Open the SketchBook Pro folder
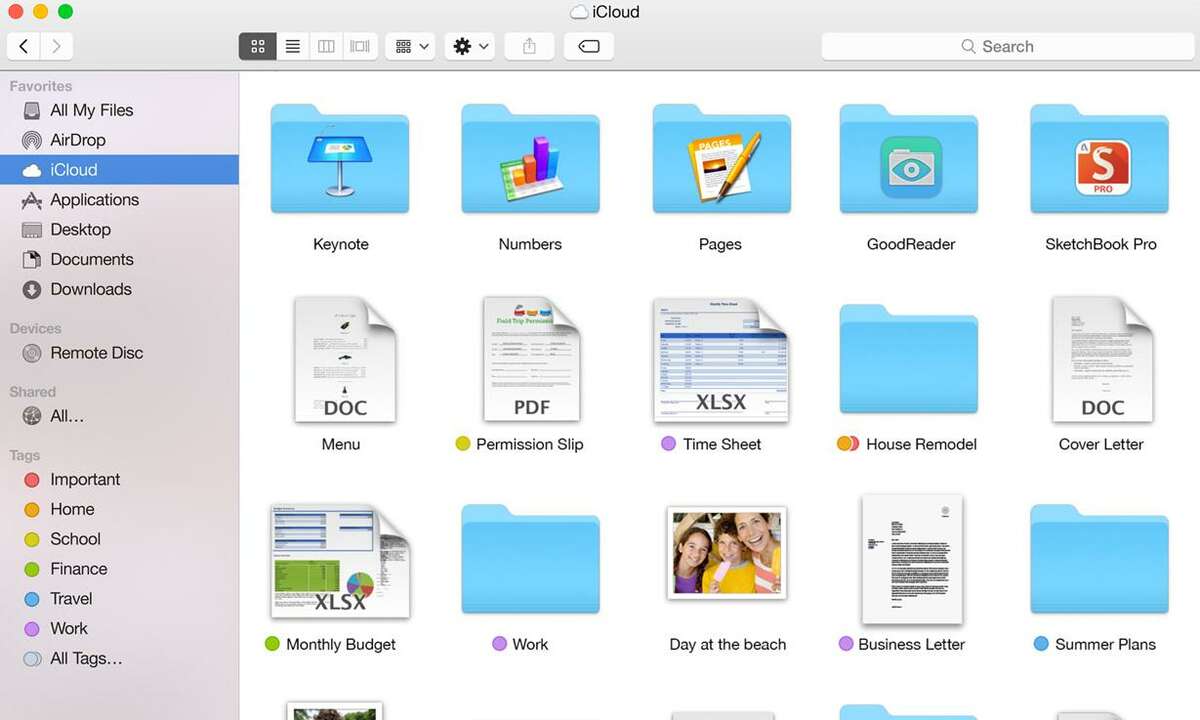The width and height of the screenshot is (1200, 720). click(x=1099, y=160)
